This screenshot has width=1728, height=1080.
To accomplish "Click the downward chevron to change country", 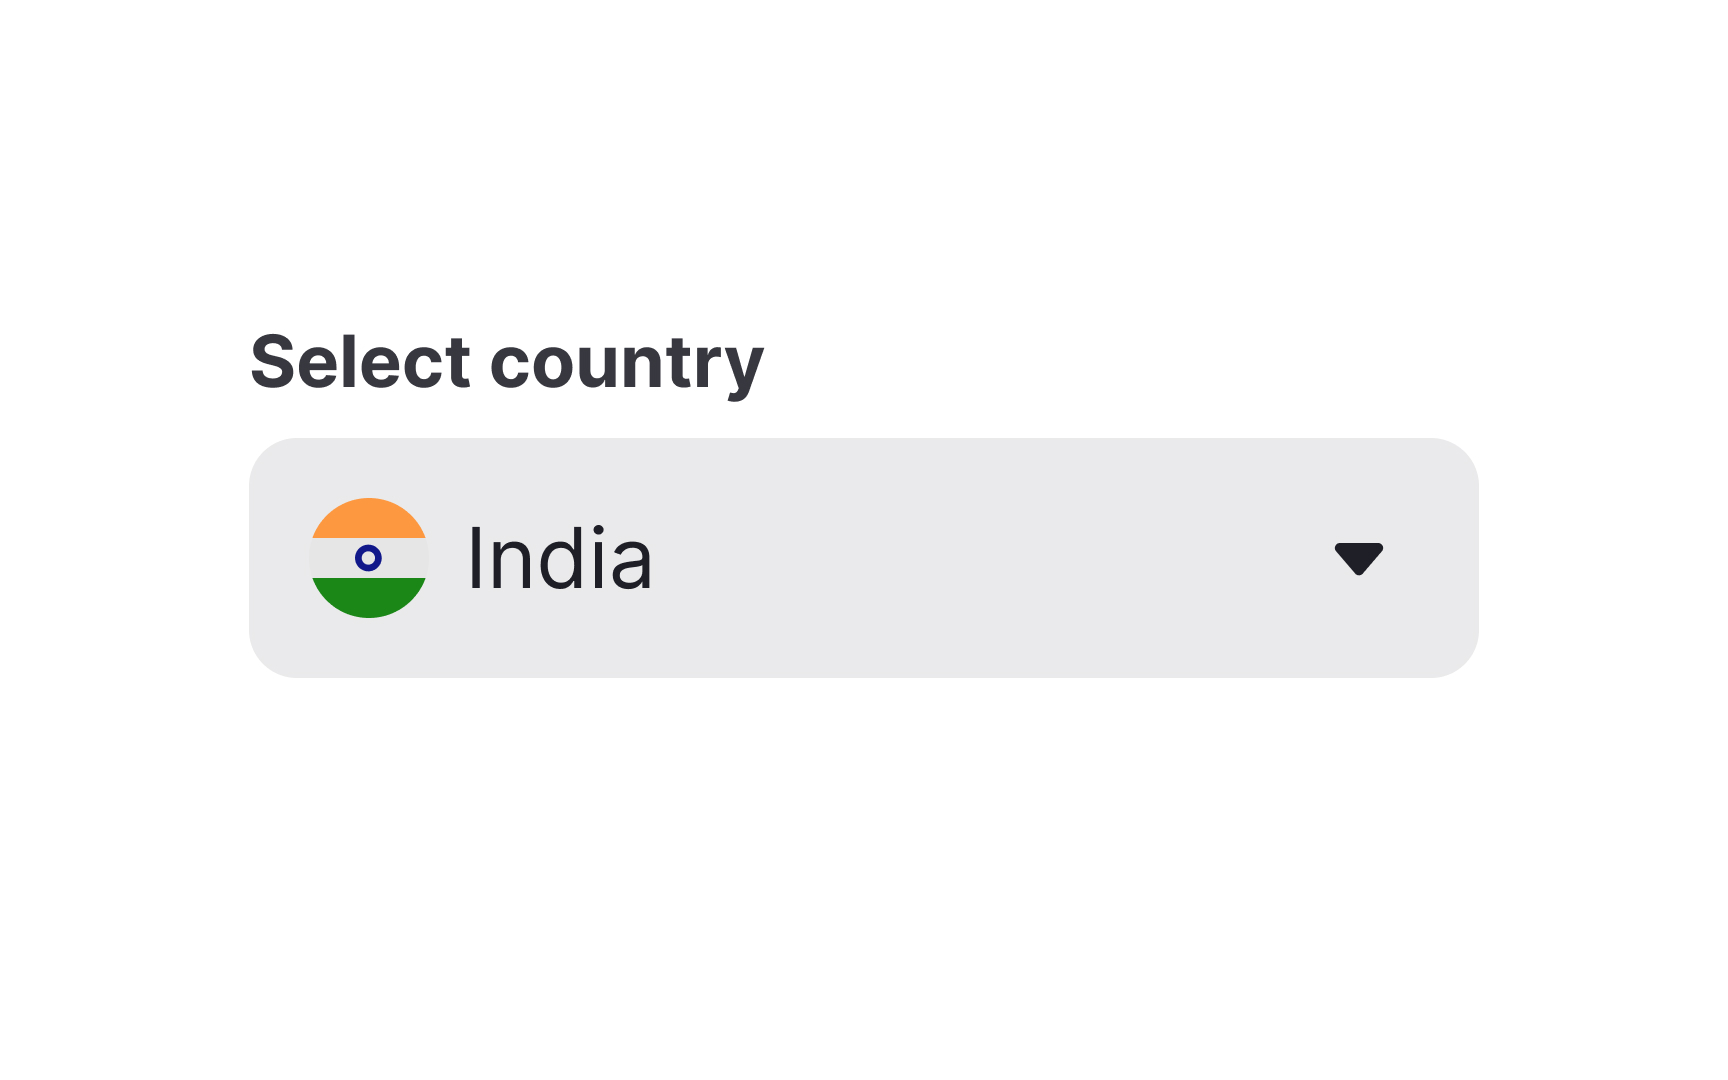I will 1359,558.
